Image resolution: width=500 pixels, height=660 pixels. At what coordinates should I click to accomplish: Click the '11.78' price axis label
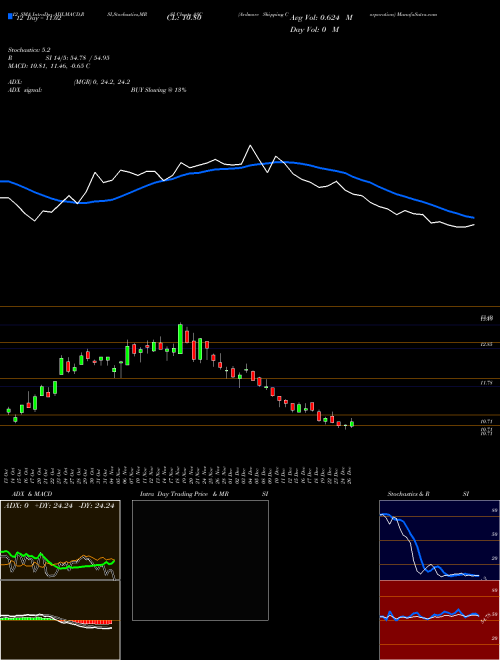pos(486,383)
